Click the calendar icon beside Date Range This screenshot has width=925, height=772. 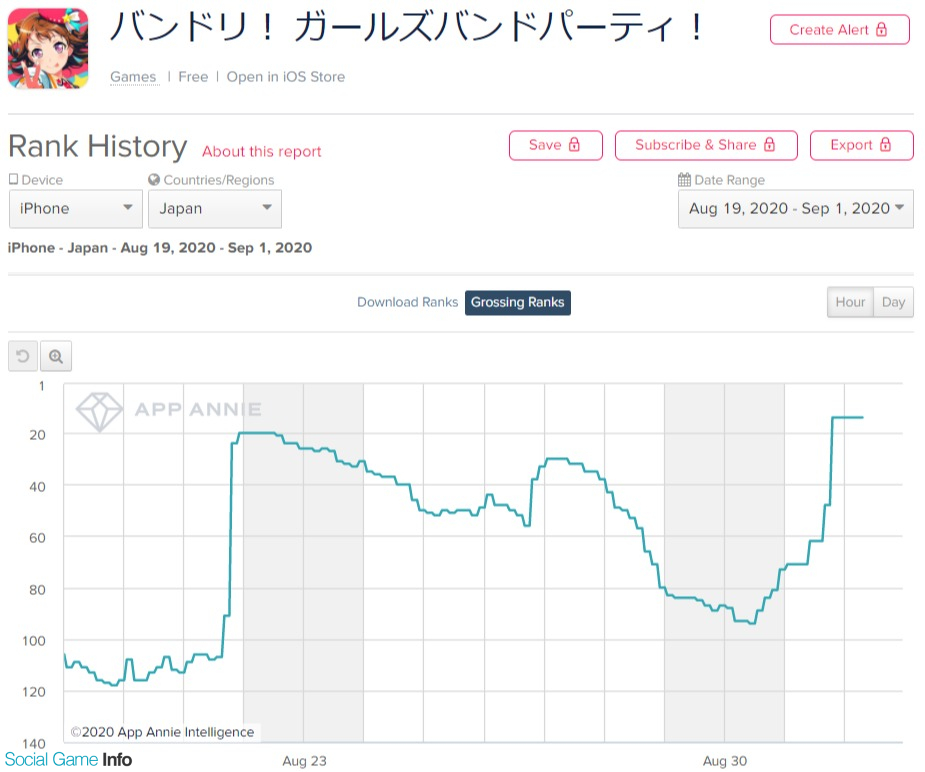(684, 180)
